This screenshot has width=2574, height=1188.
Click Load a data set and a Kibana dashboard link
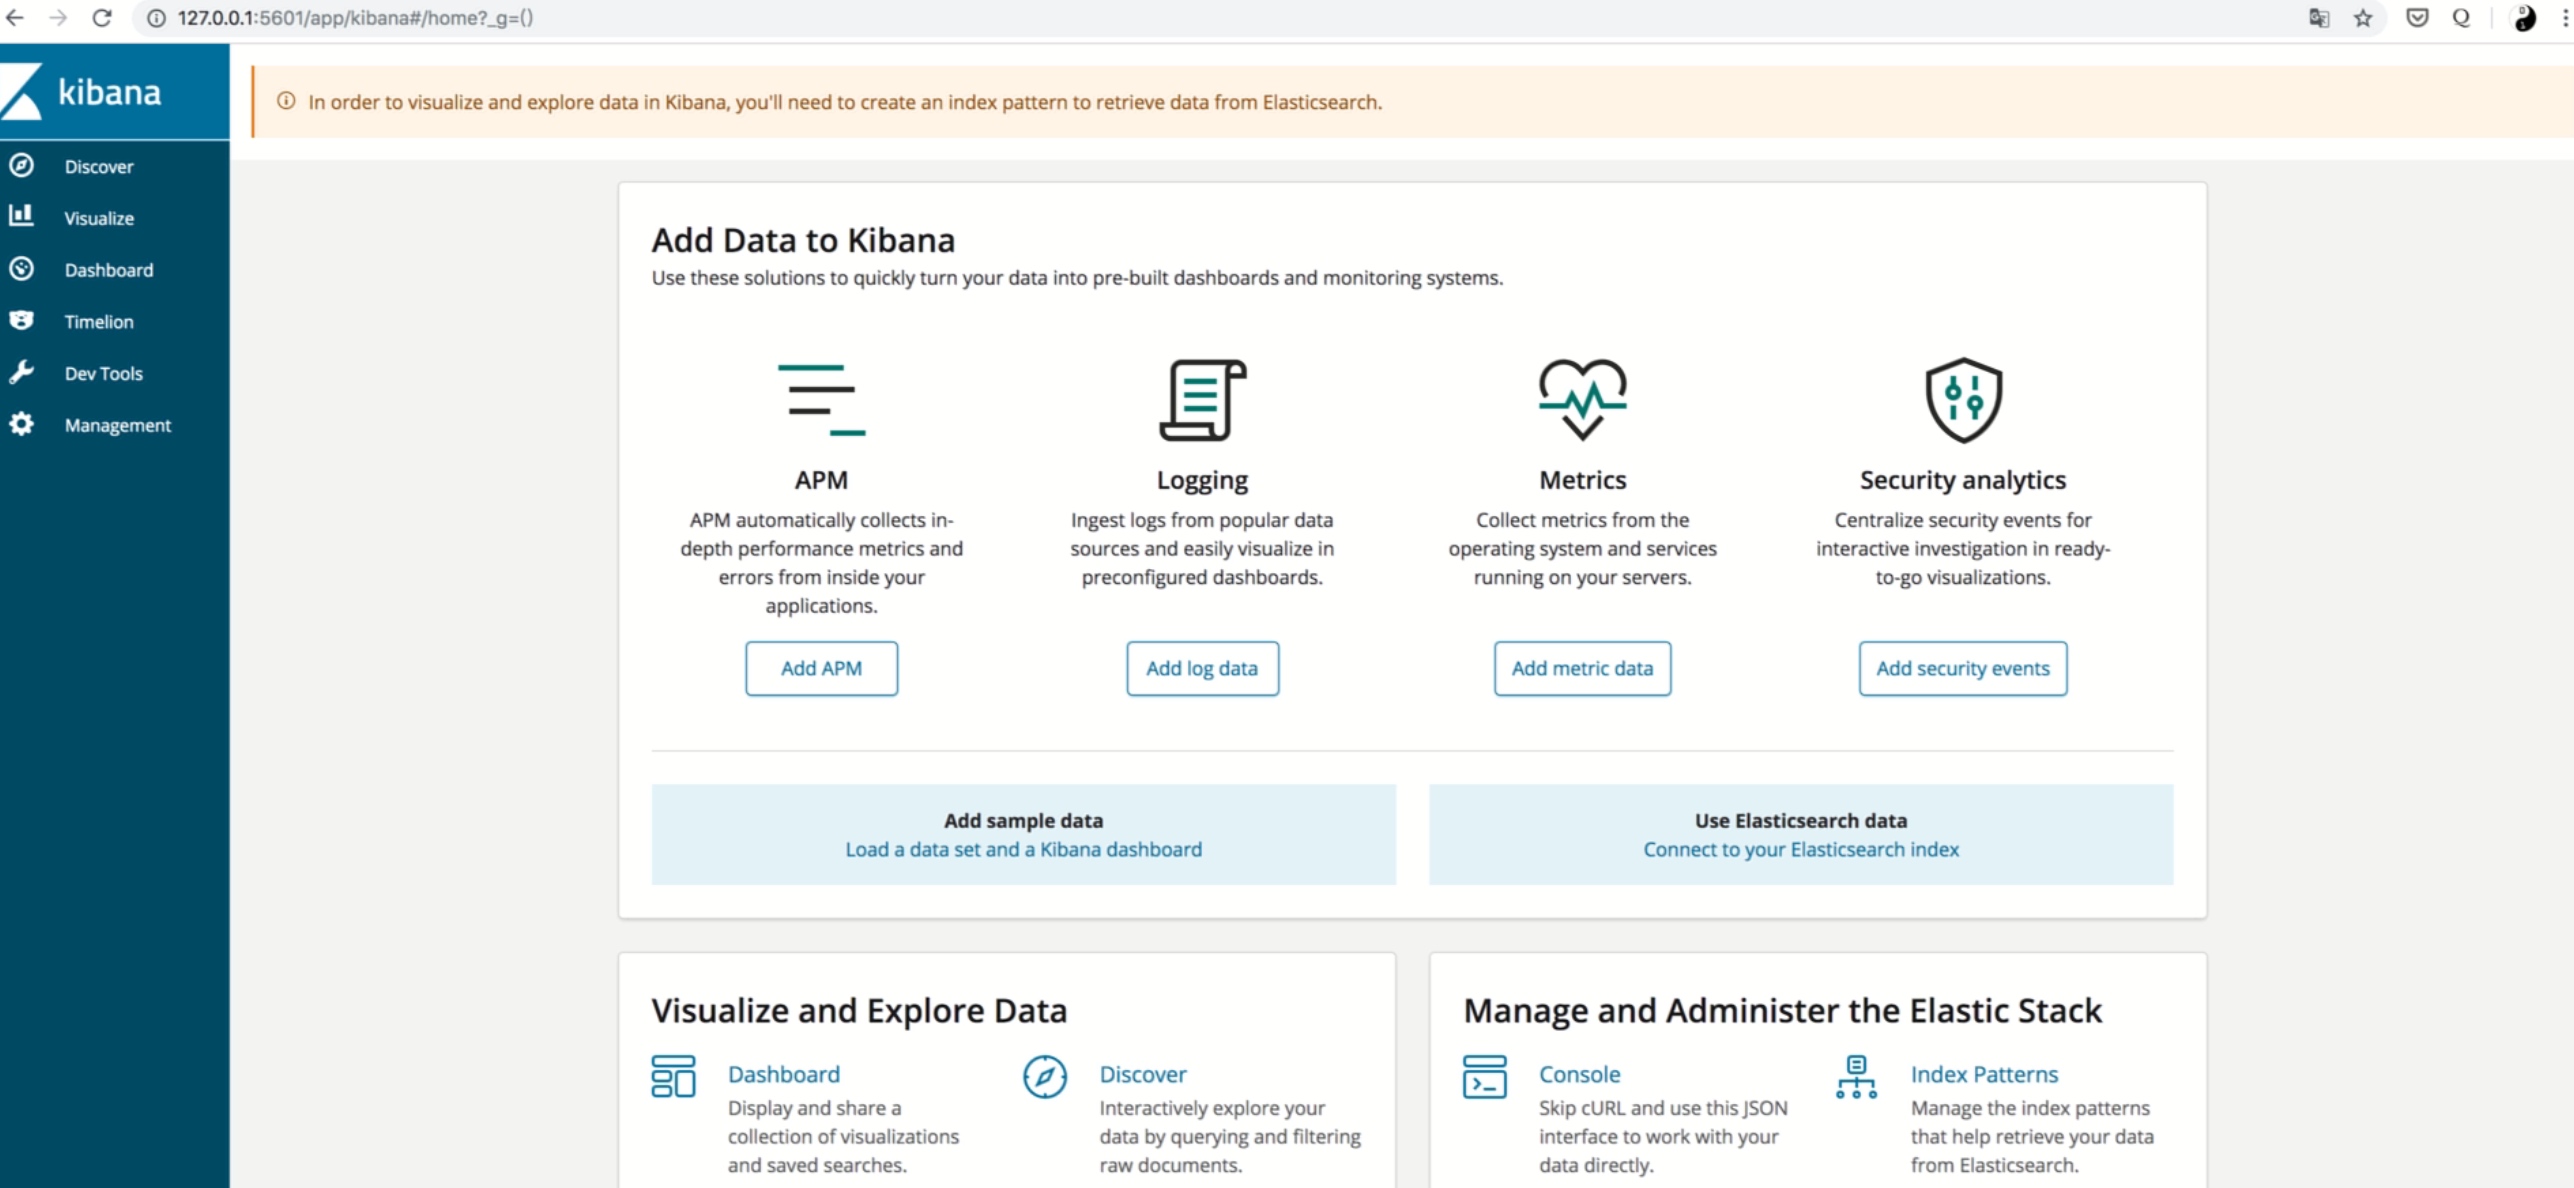coord(1023,849)
